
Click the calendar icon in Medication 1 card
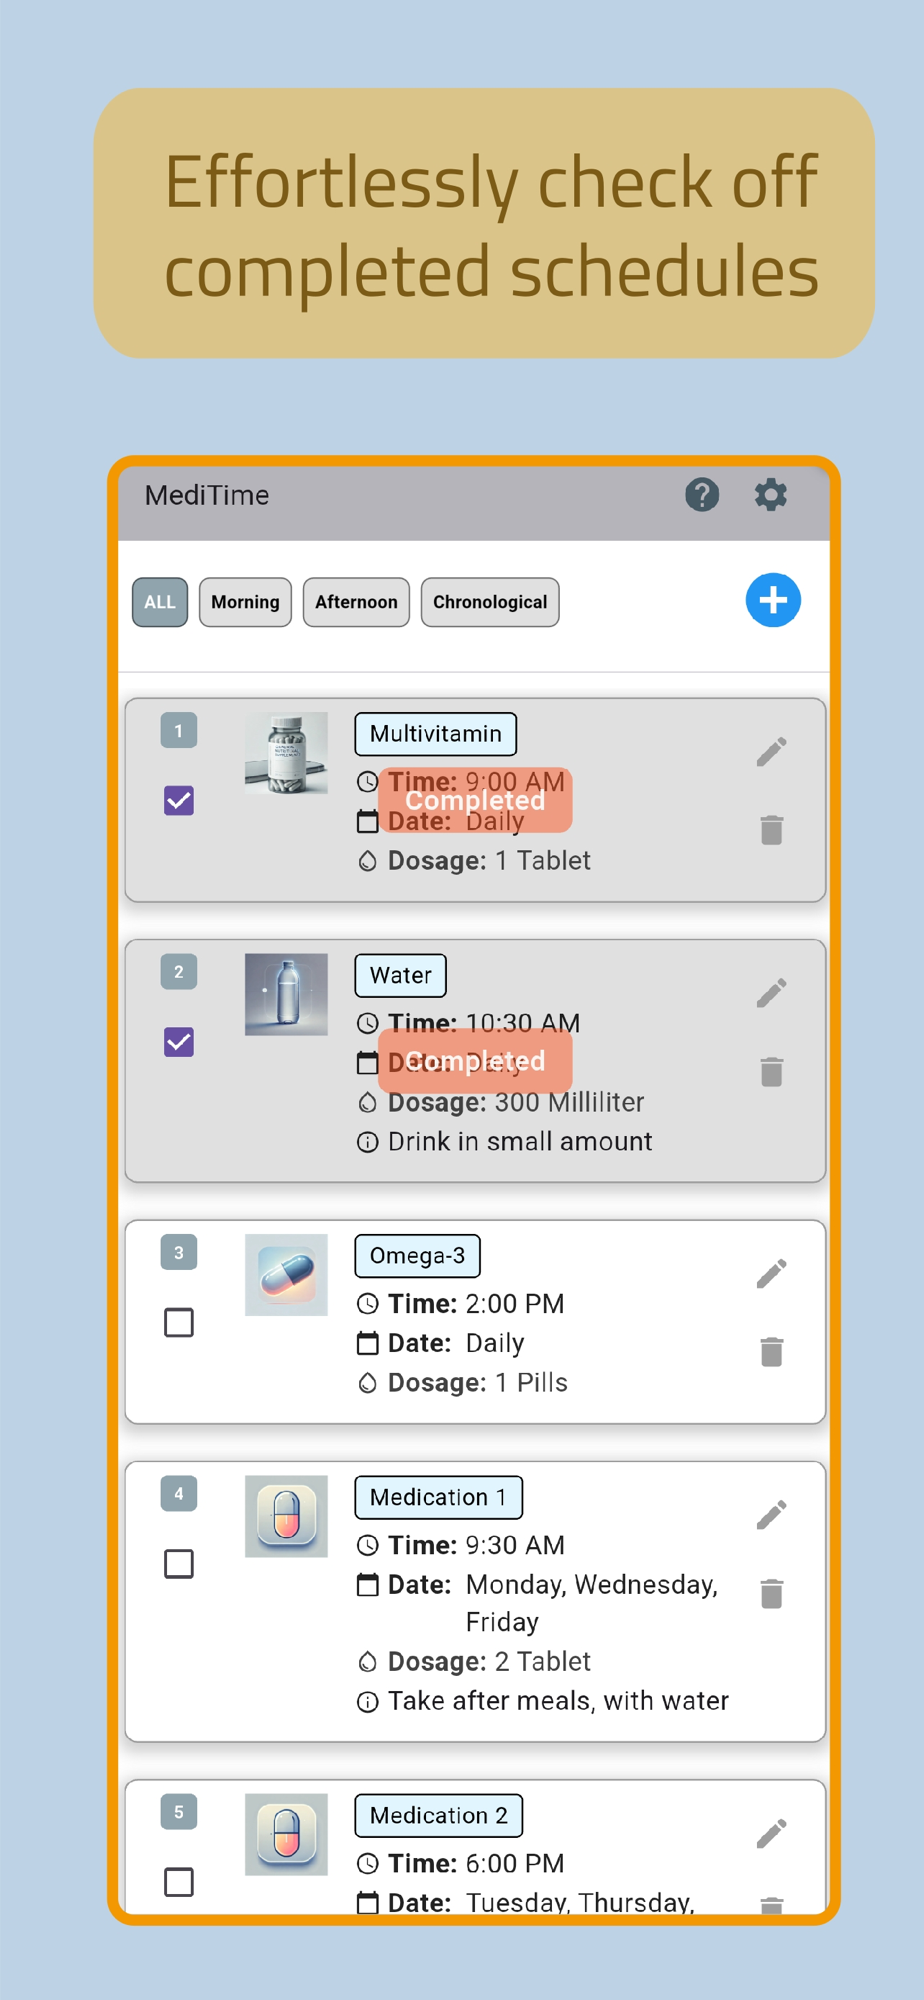pyautogui.click(x=368, y=1585)
